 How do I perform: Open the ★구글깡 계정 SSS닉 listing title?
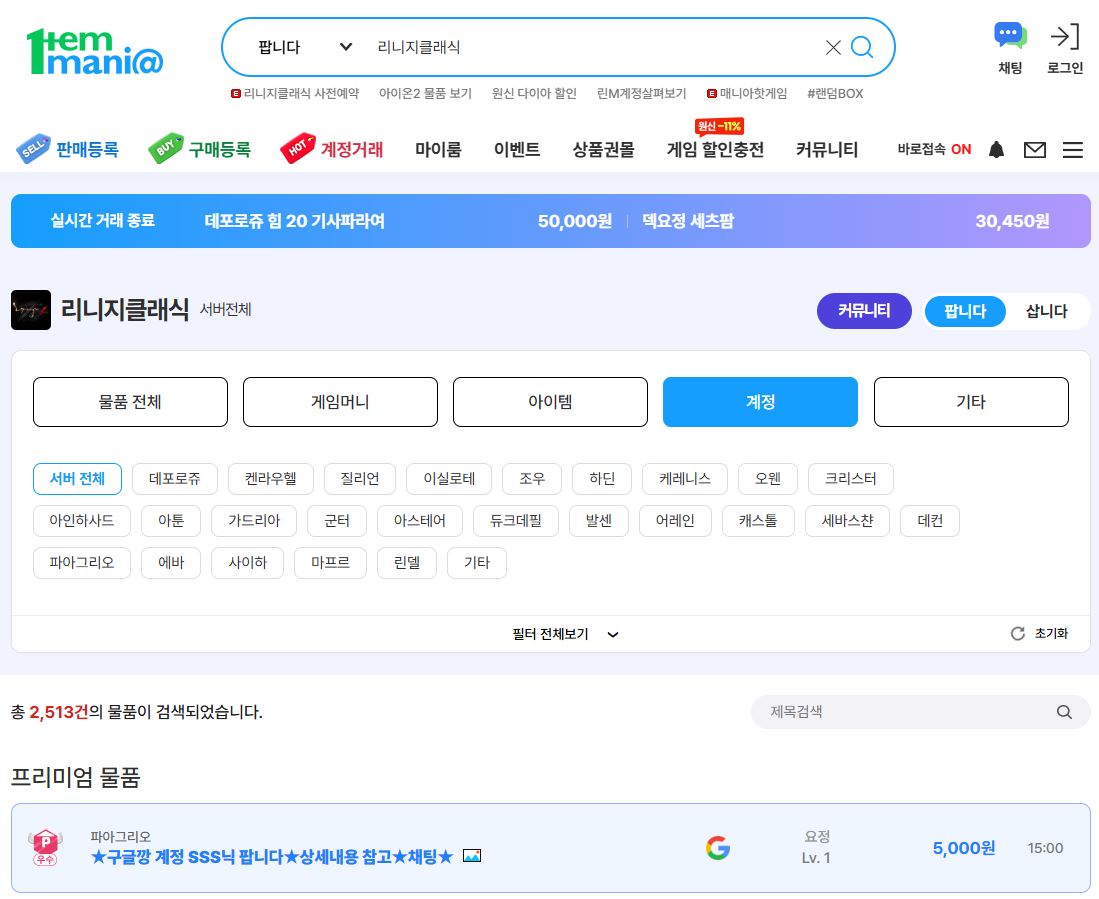272,857
